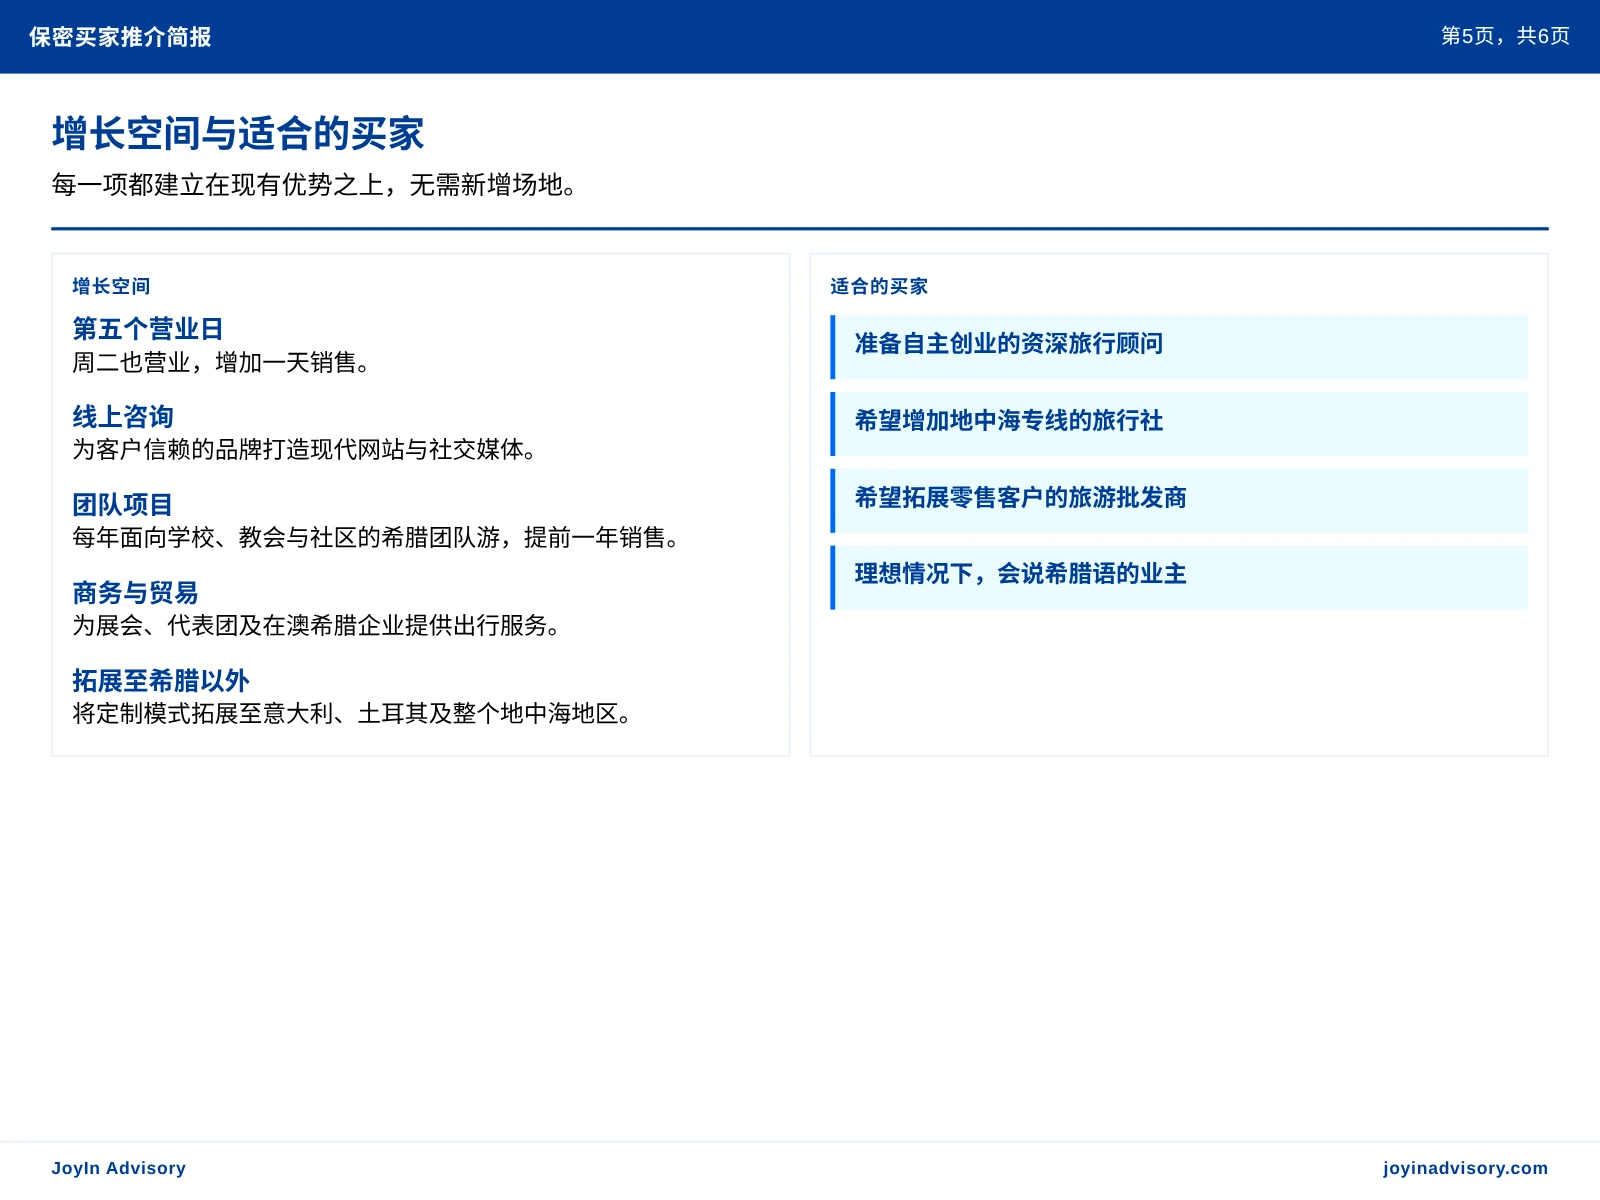The height and width of the screenshot is (1200, 1600).
Task: Click the line 为客户信赖的品牌打造现代网站与社交媒体。
Action: 305,450
